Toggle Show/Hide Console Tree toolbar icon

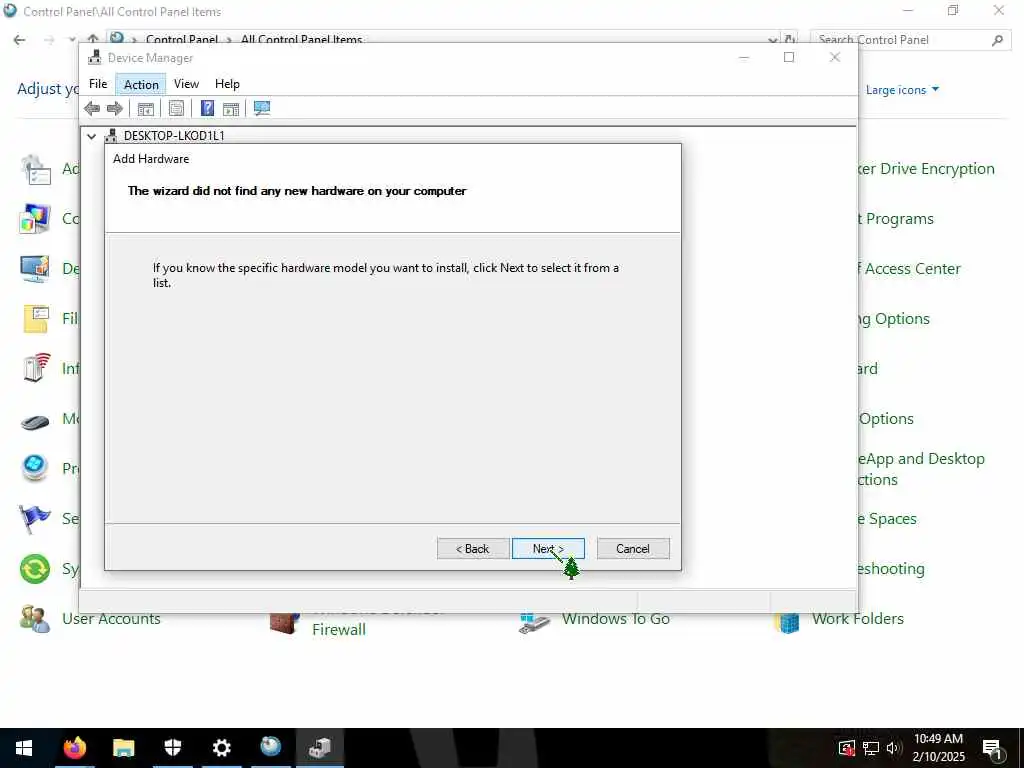(x=146, y=108)
